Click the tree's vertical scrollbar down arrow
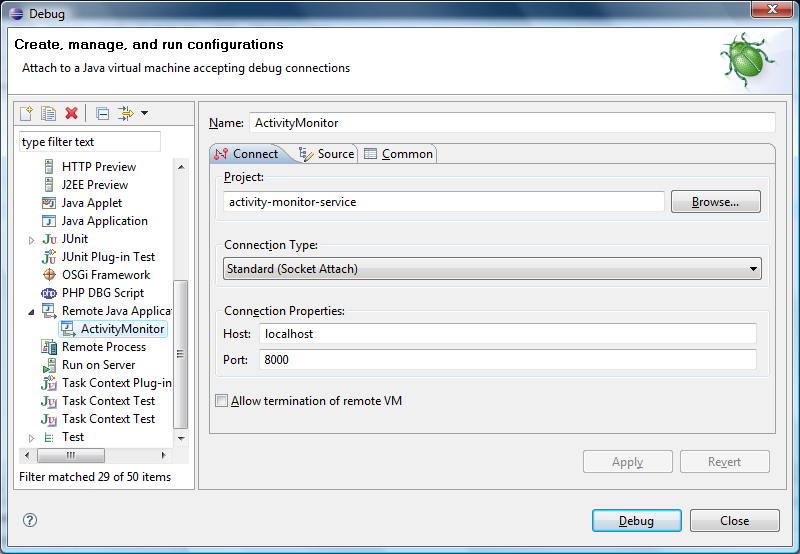 181,438
